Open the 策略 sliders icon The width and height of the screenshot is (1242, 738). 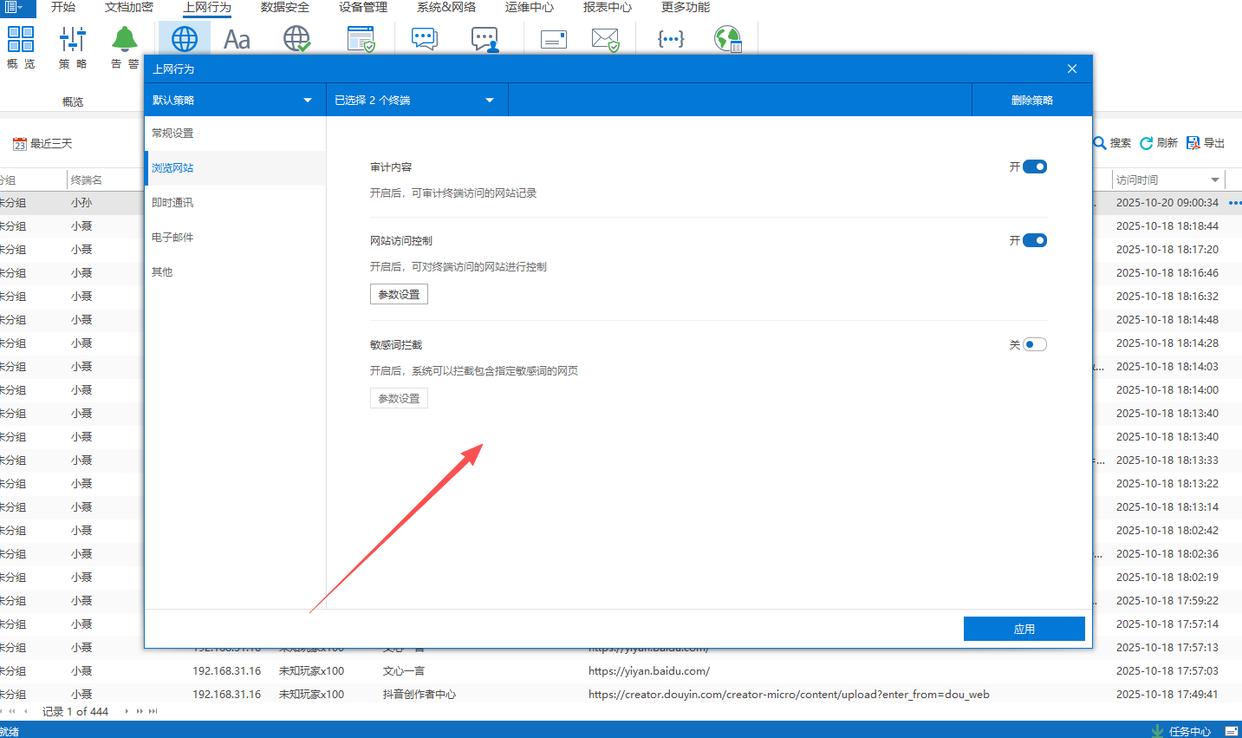[x=73, y=40]
